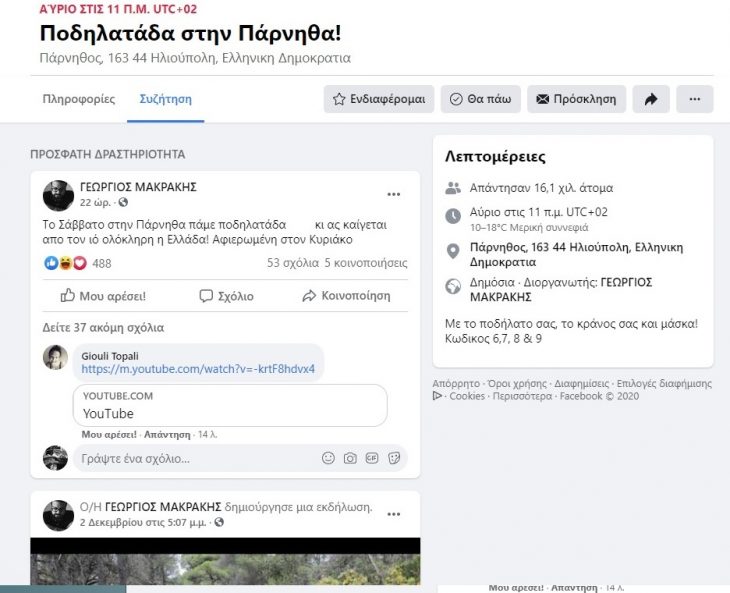Click the camera photo attach icon
The width and height of the screenshot is (730, 593).
[x=350, y=458]
